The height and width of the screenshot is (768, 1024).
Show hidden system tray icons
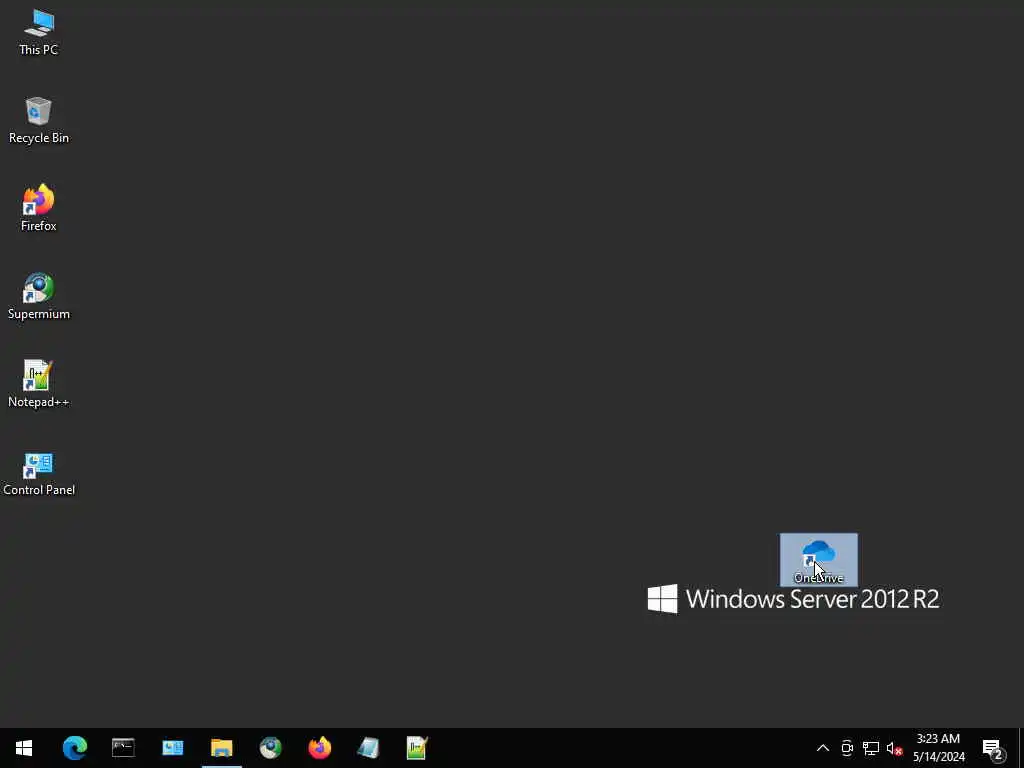click(823, 748)
